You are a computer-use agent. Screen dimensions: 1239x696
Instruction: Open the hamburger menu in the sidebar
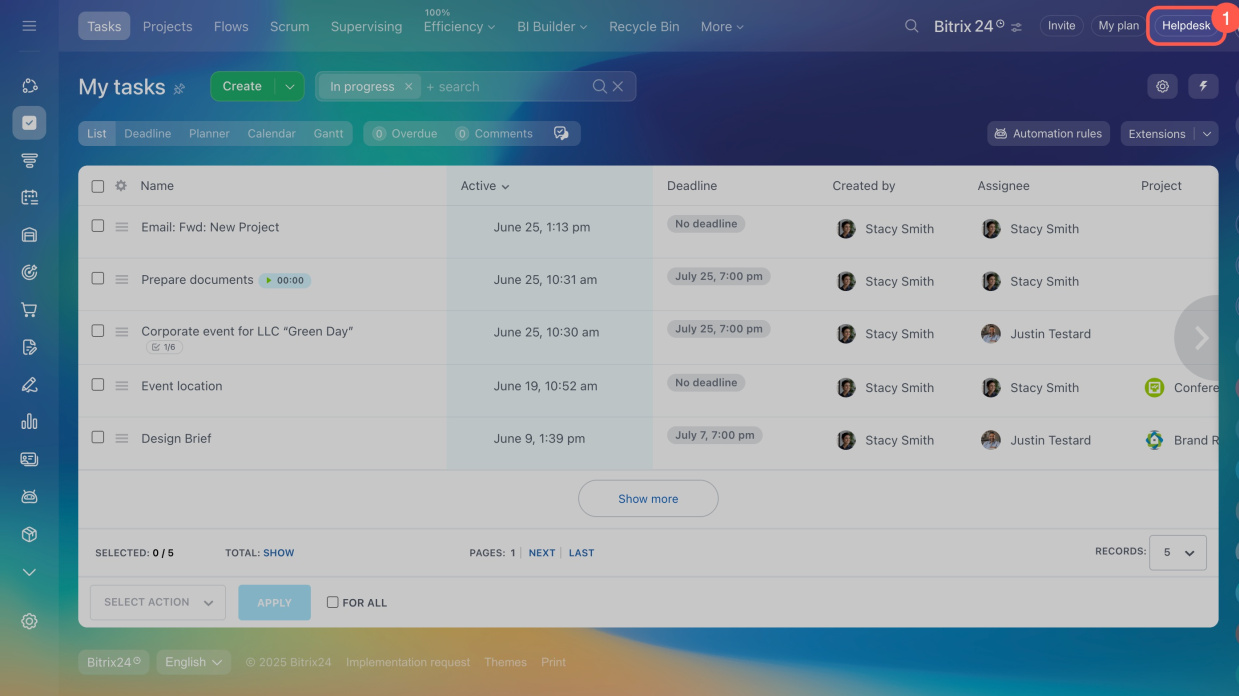(29, 26)
